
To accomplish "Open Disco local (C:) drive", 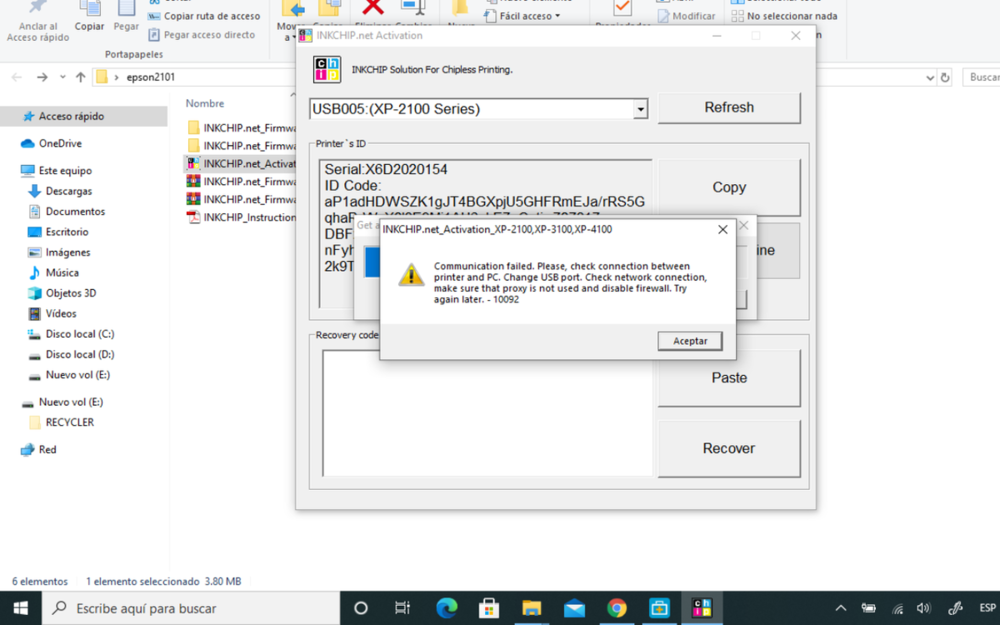I will point(79,334).
